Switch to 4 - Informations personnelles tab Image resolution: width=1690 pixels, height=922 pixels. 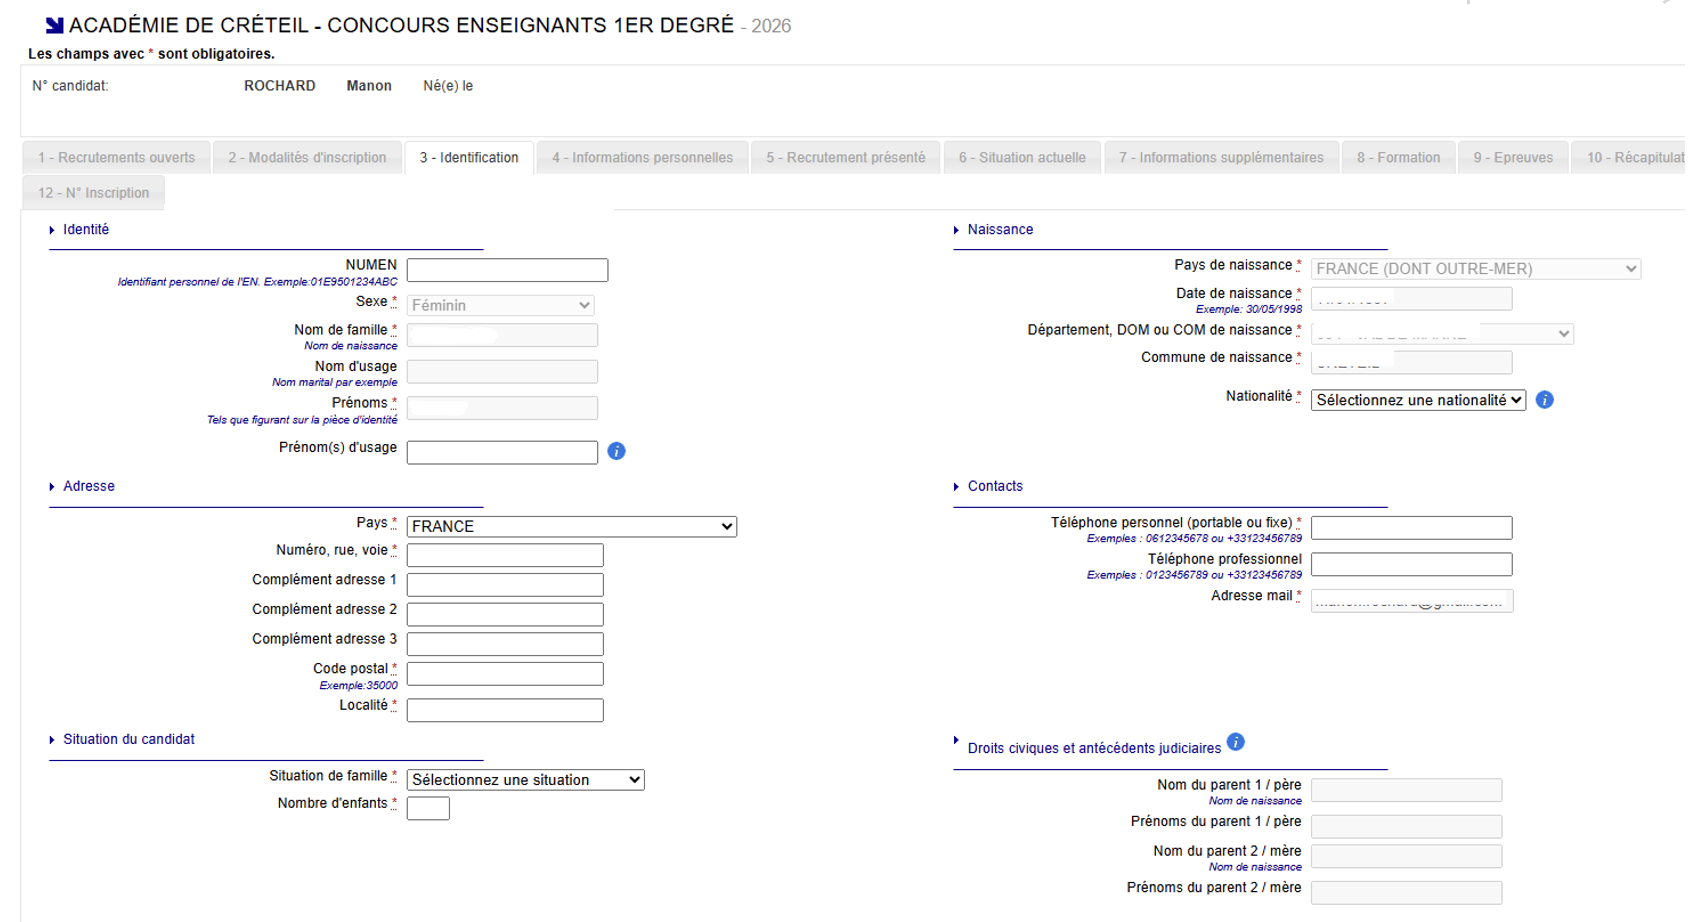(x=642, y=158)
